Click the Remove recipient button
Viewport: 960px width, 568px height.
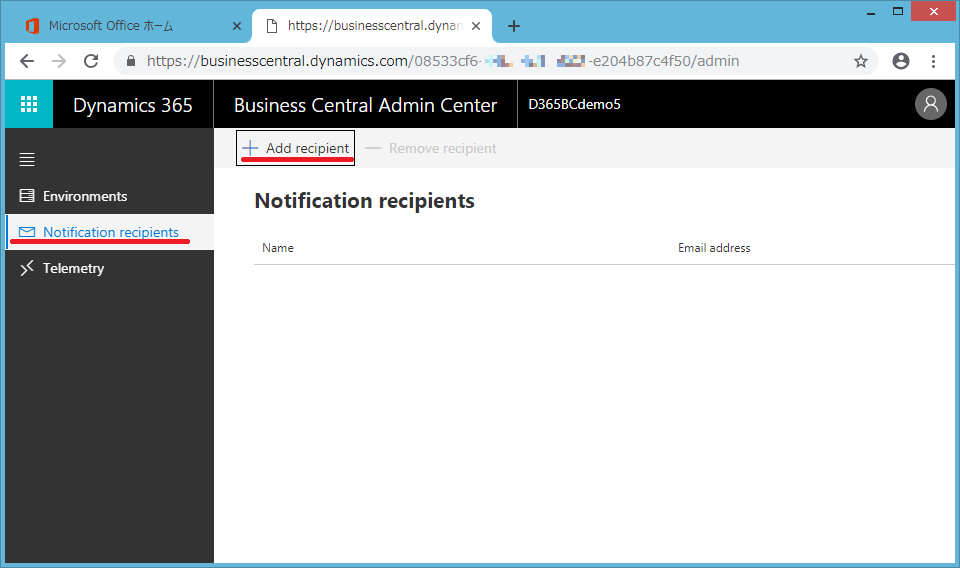tap(431, 148)
